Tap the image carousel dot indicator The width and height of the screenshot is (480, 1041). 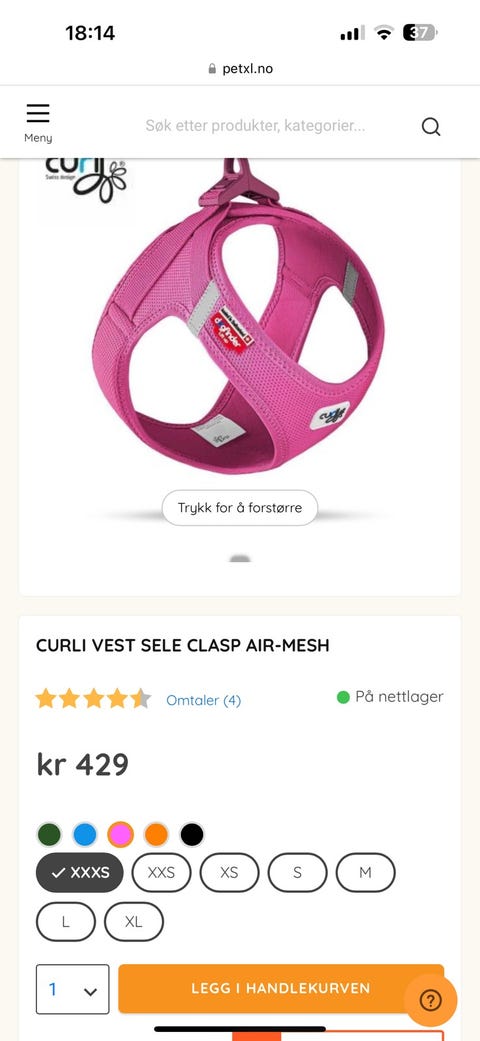tap(240, 558)
